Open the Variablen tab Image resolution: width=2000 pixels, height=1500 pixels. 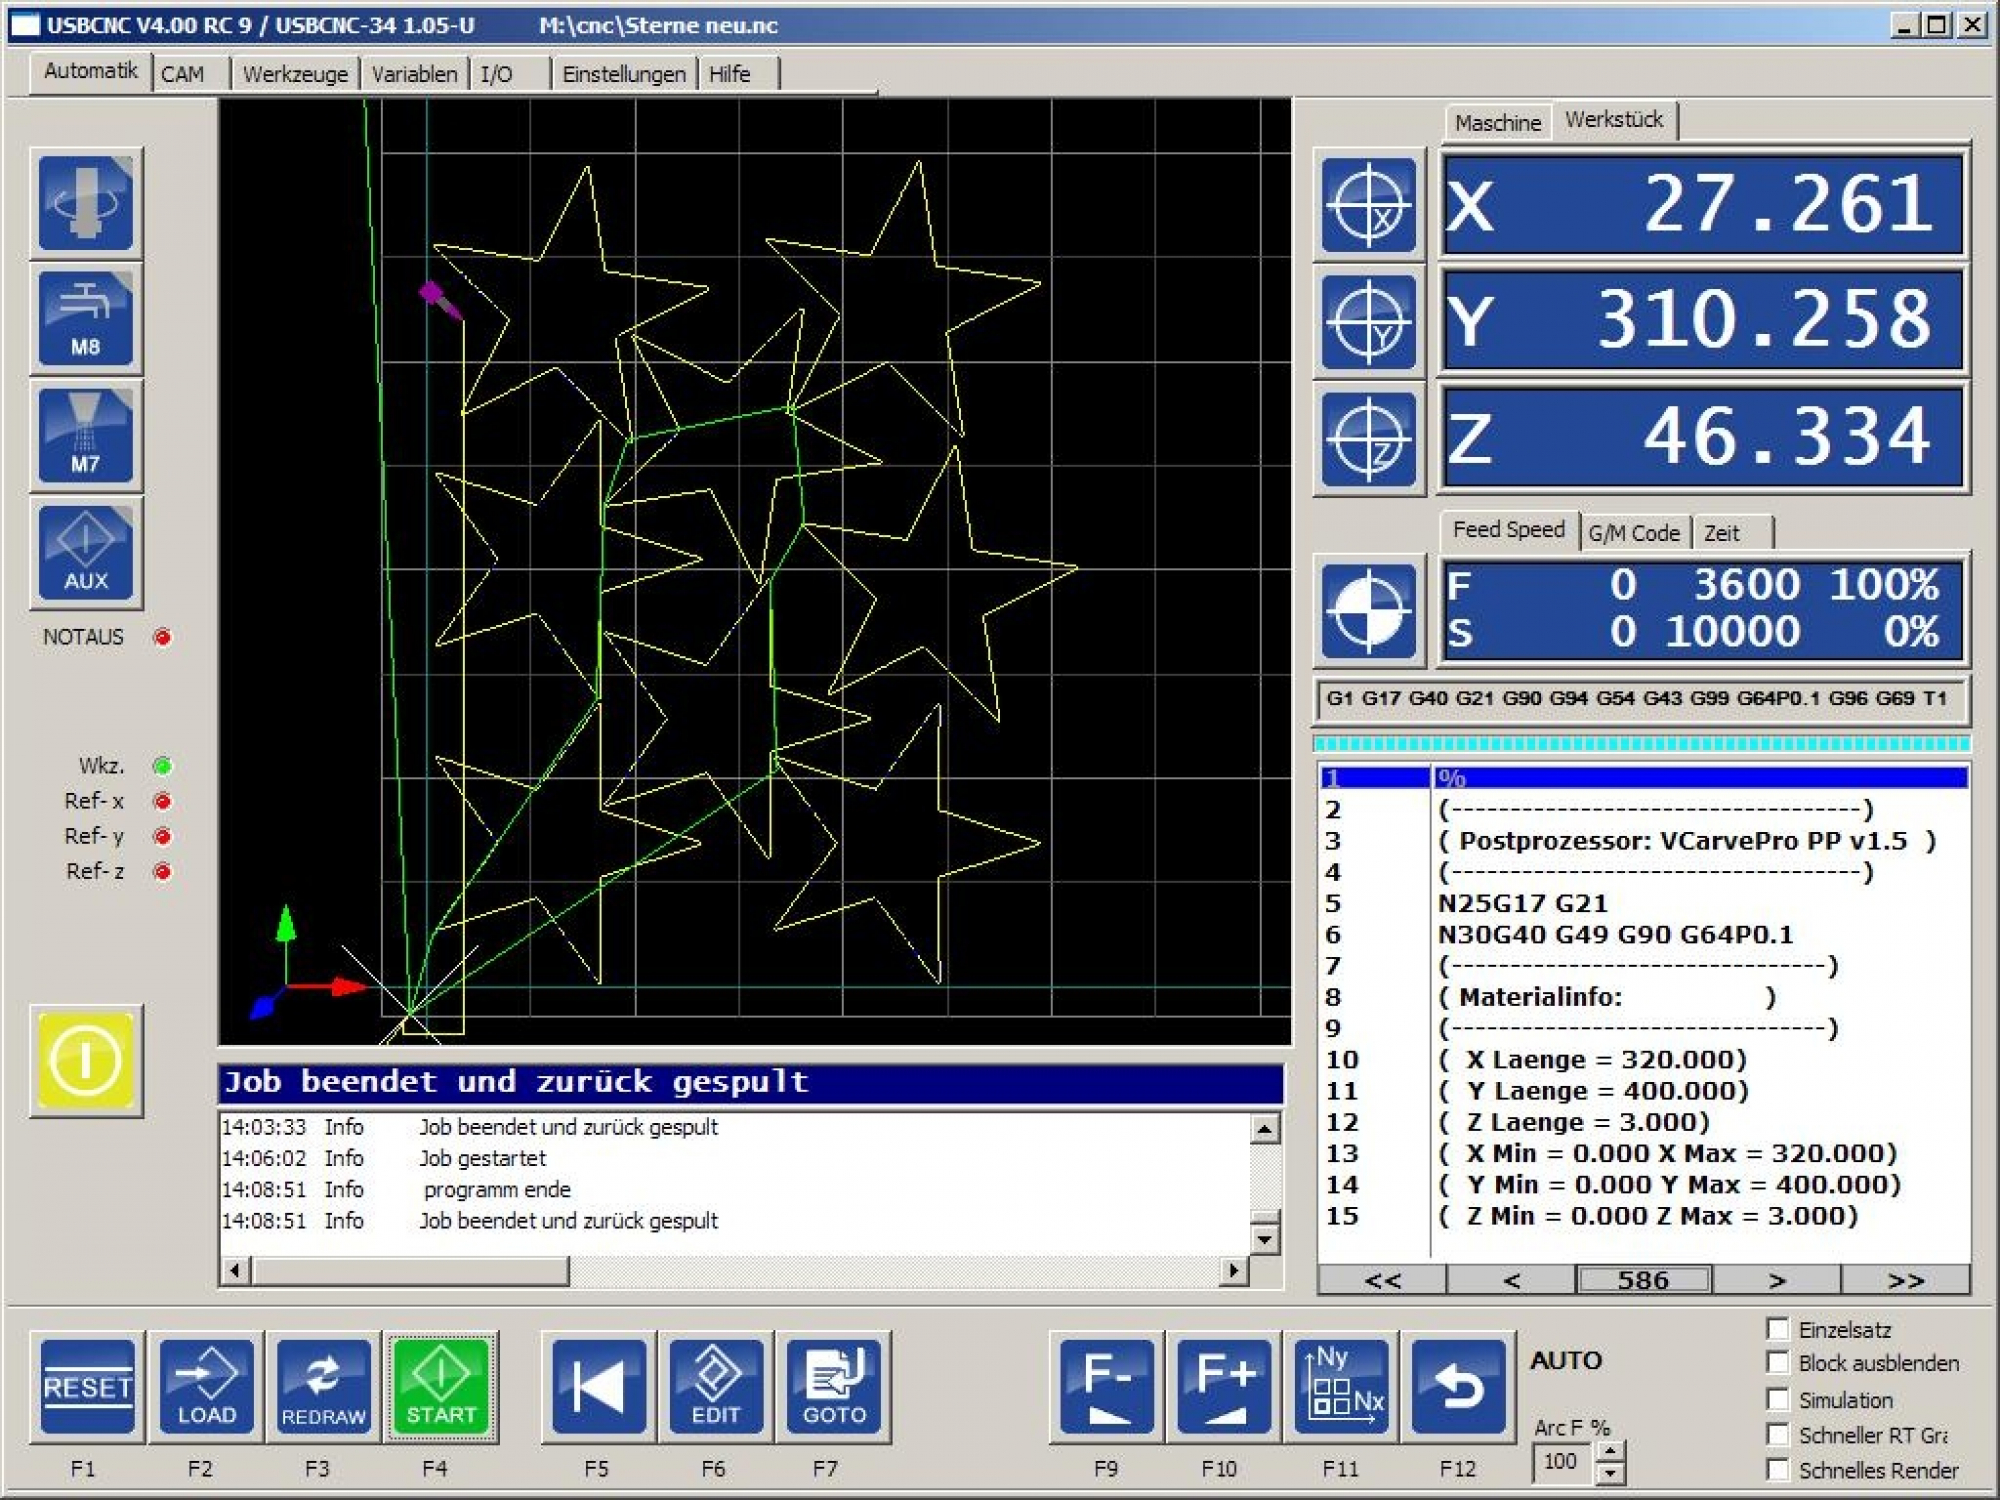pyautogui.click(x=414, y=74)
